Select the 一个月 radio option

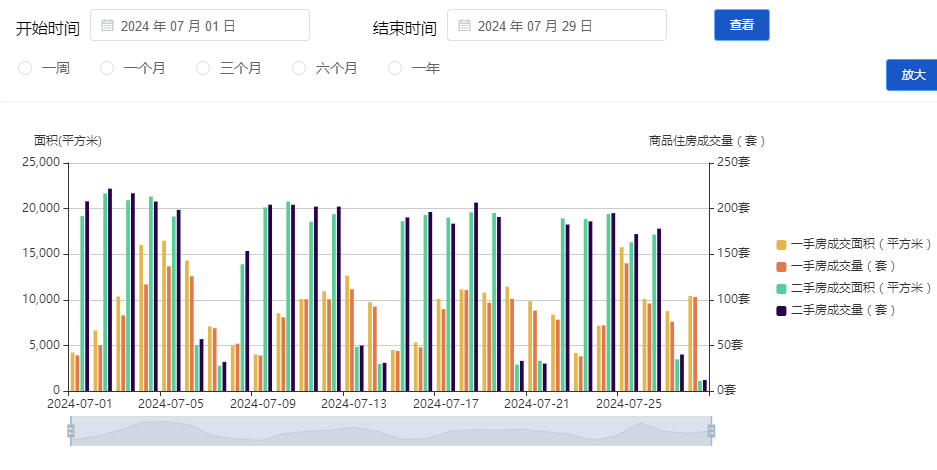(x=107, y=68)
